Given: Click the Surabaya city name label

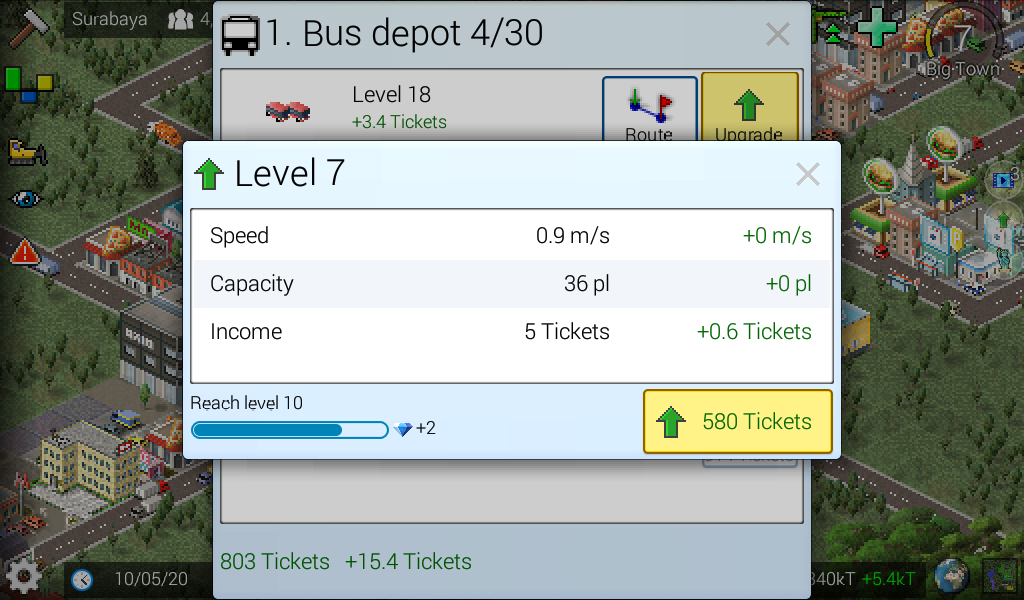Looking at the screenshot, I should point(109,20).
